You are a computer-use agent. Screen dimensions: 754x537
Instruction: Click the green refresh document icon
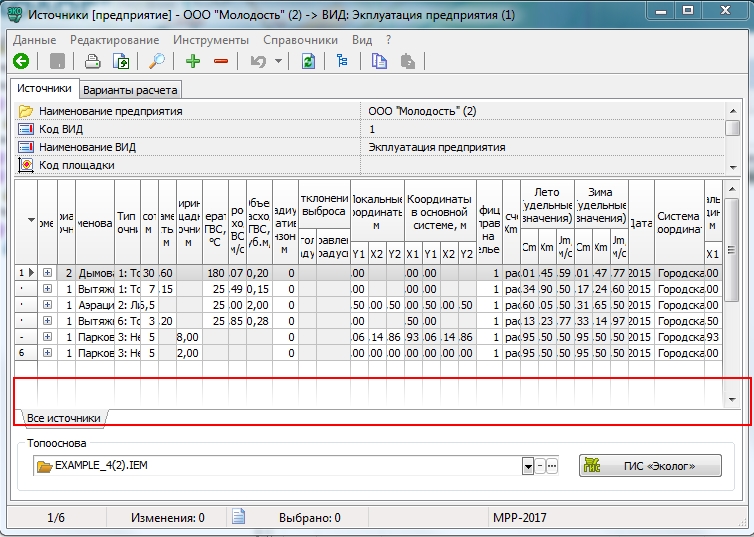tap(308, 61)
